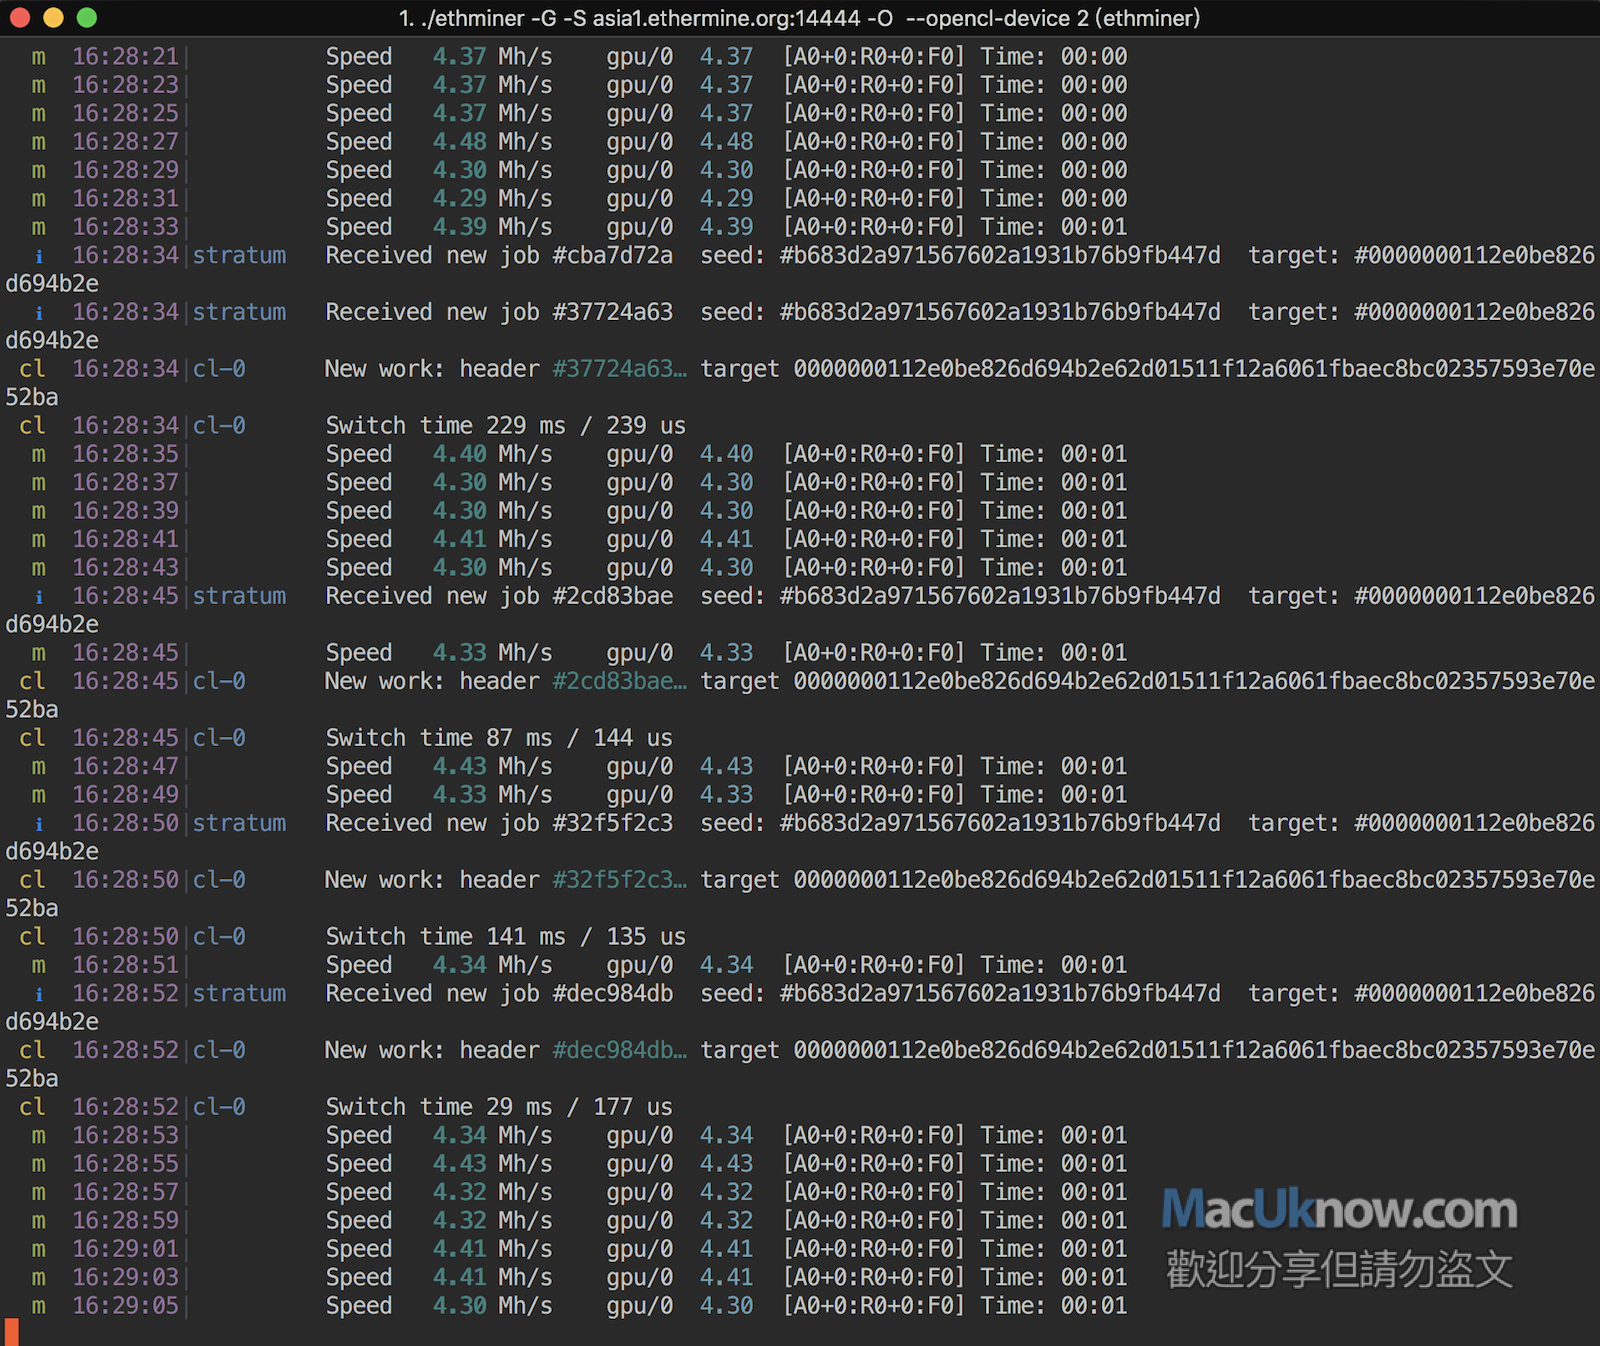Screen dimensions: 1600x1346
Task: Click the 'stratum' label at 16:28:50
Action: click(239, 824)
